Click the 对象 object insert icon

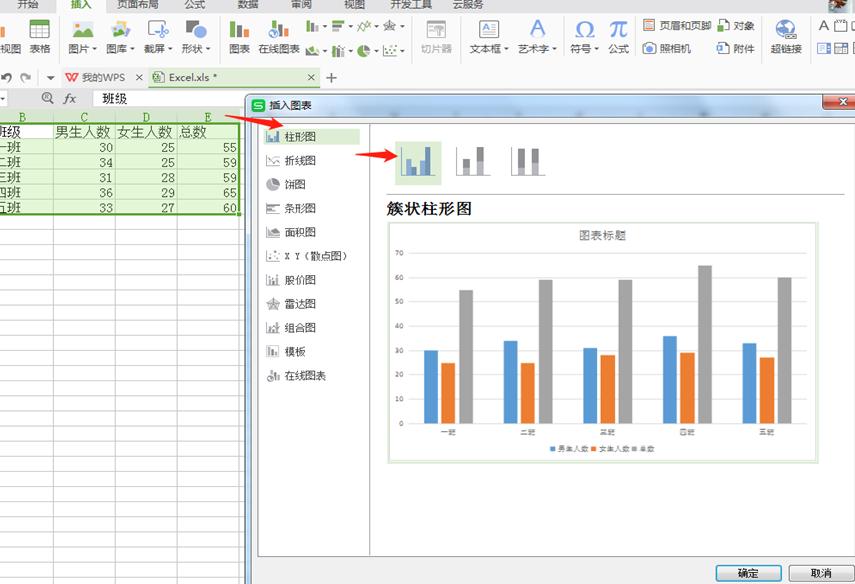coord(736,25)
